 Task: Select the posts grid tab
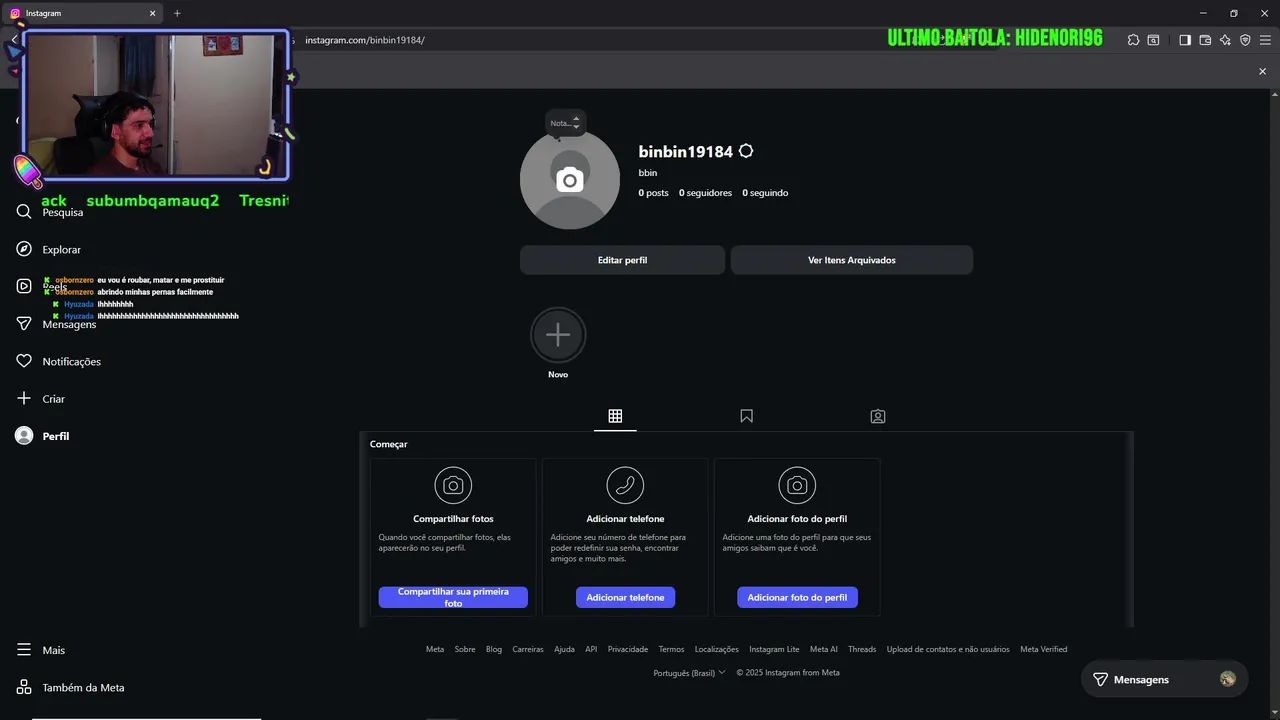pyautogui.click(x=615, y=416)
